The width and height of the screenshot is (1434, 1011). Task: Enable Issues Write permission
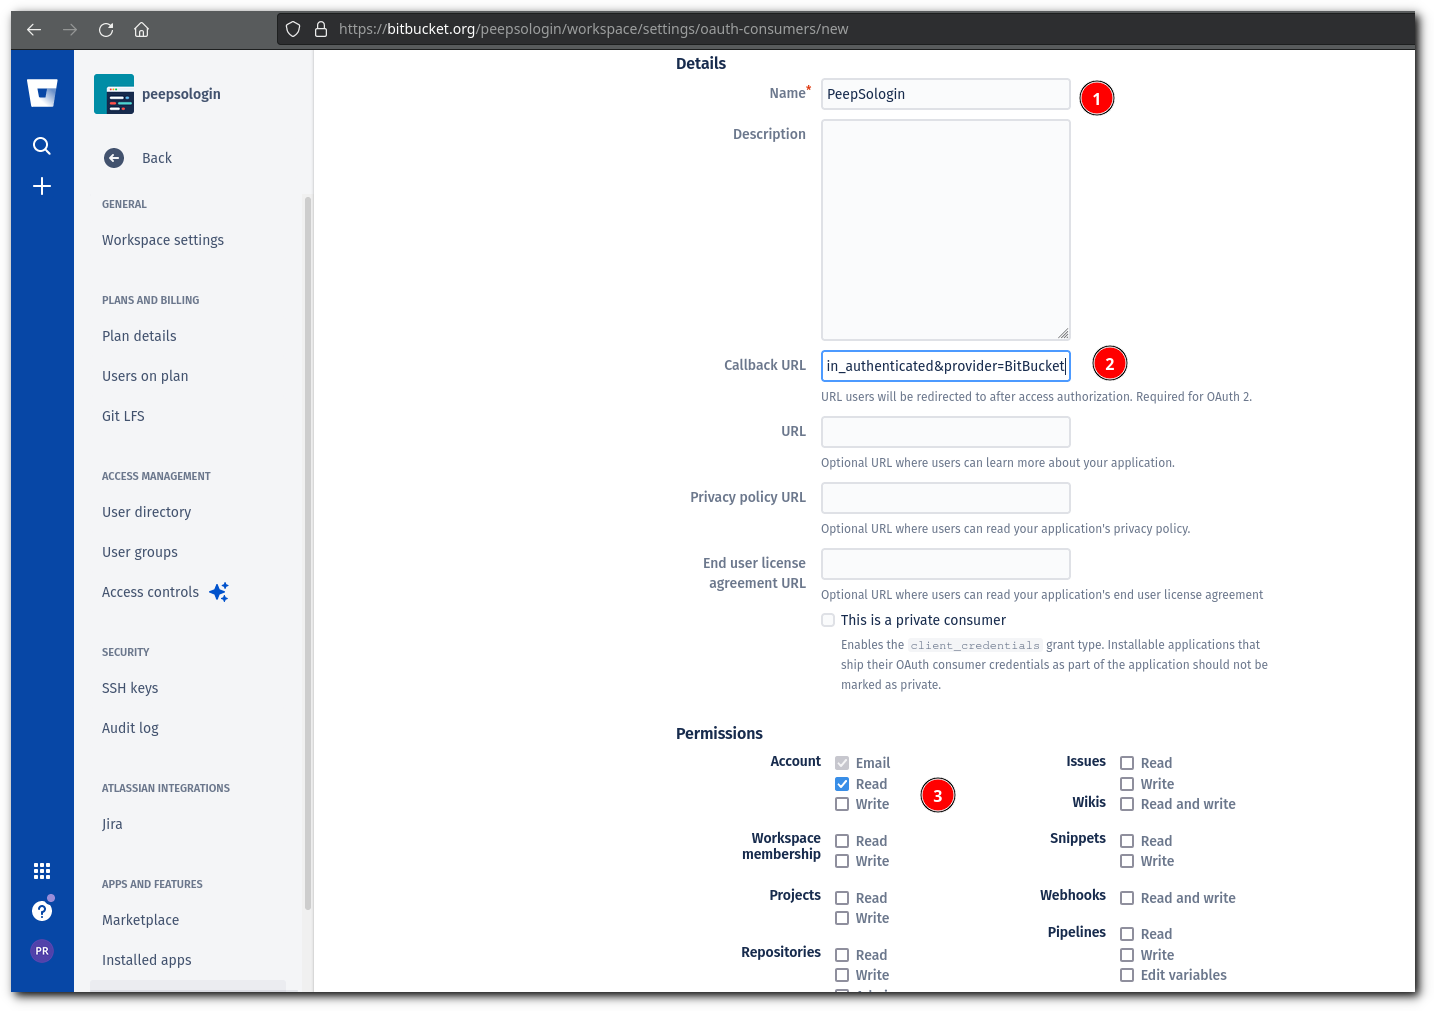1127,784
